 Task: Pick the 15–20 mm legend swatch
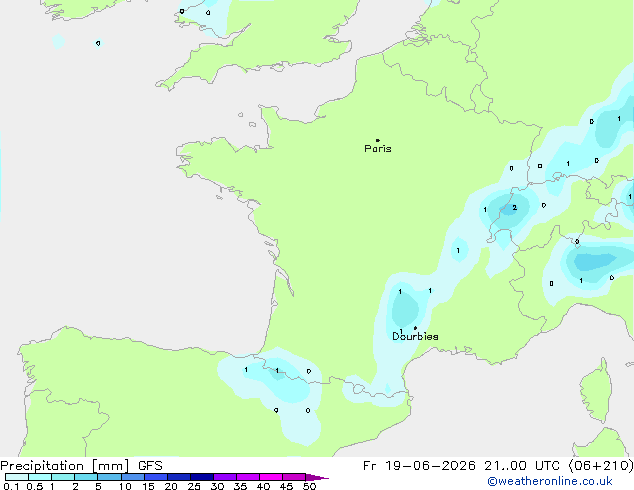[x=156, y=477]
